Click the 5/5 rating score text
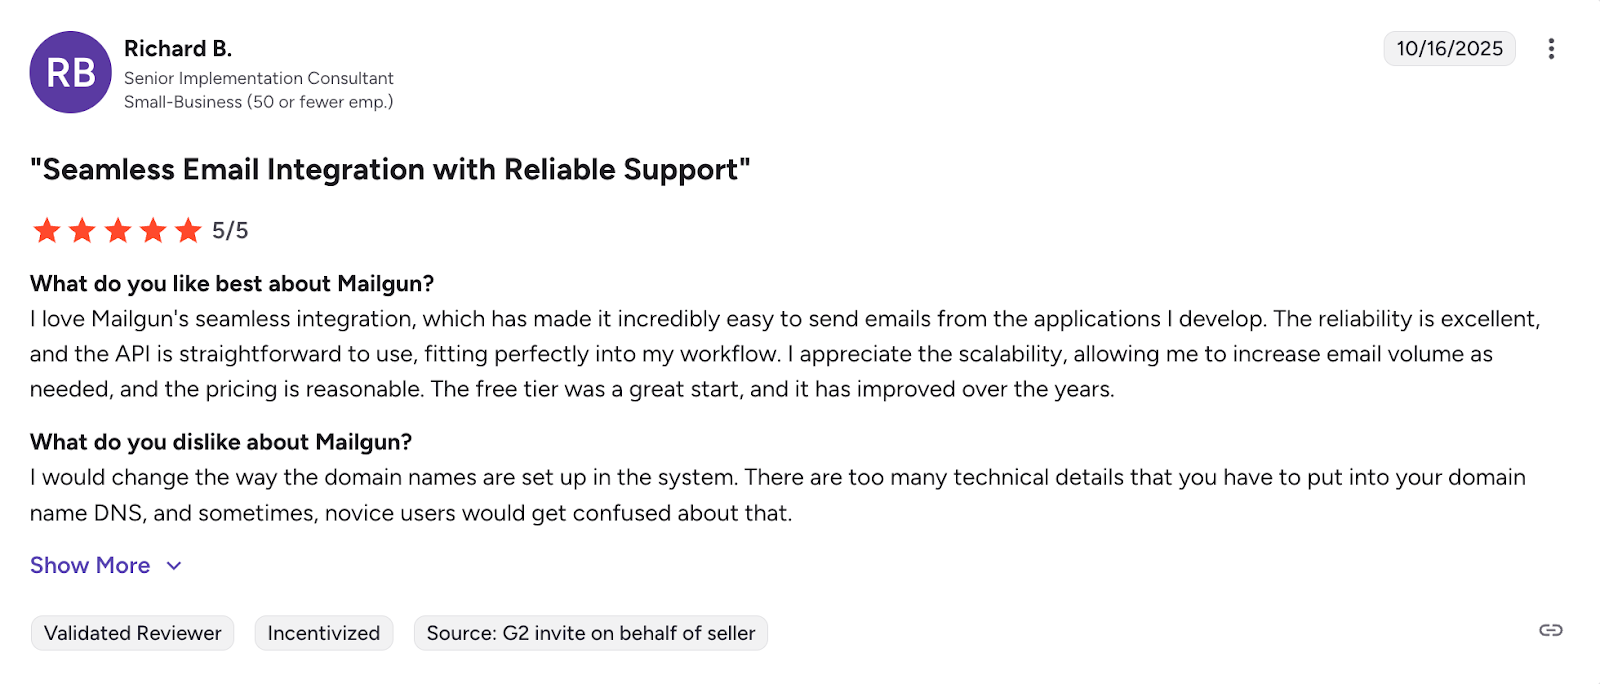The height and width of the screenshot is (684, 1600). click(230, 231)
